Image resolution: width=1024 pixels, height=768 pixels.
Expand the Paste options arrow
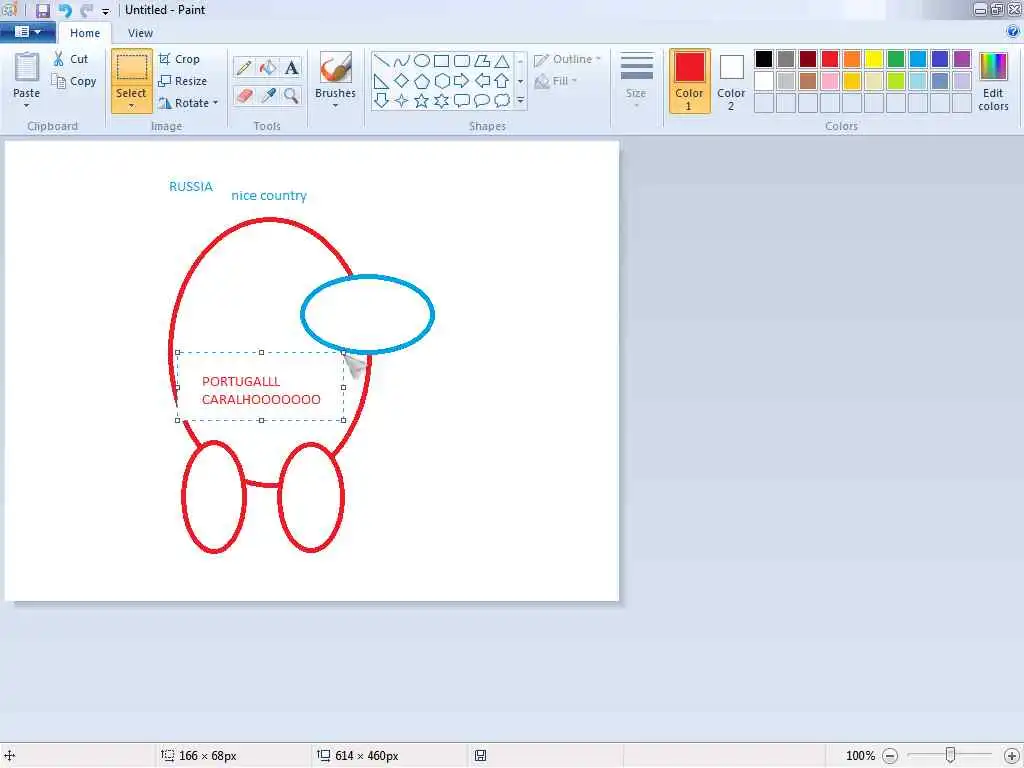[27, 105]
